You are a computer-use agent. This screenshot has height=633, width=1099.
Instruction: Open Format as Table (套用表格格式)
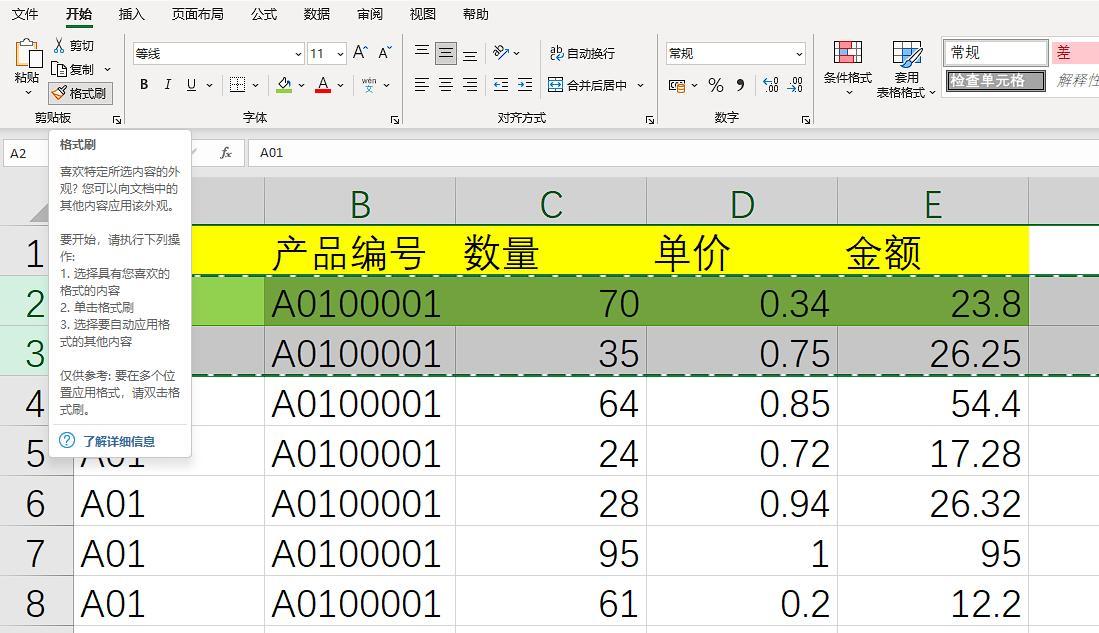click(x=906, y=69)
